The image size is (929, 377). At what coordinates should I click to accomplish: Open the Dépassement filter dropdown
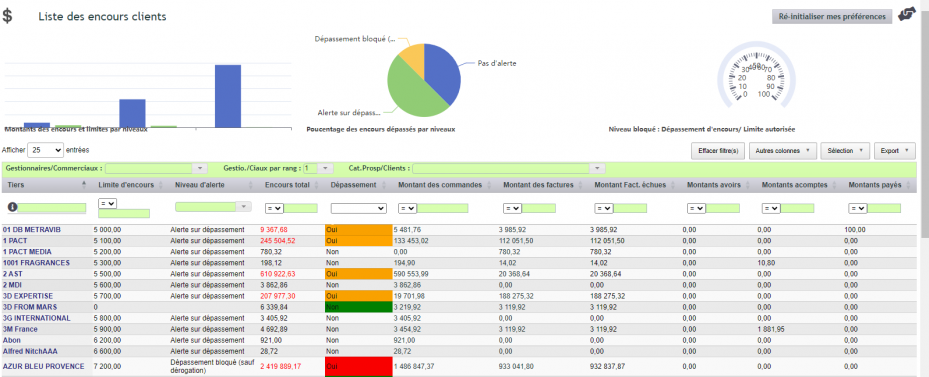(x=358, y=209)
